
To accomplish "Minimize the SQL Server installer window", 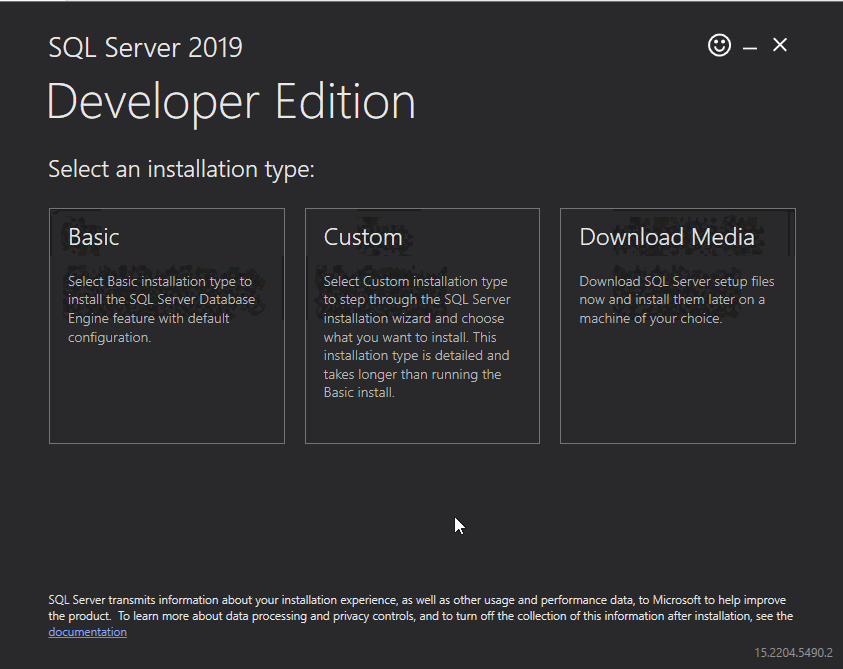I will [750, 48].
